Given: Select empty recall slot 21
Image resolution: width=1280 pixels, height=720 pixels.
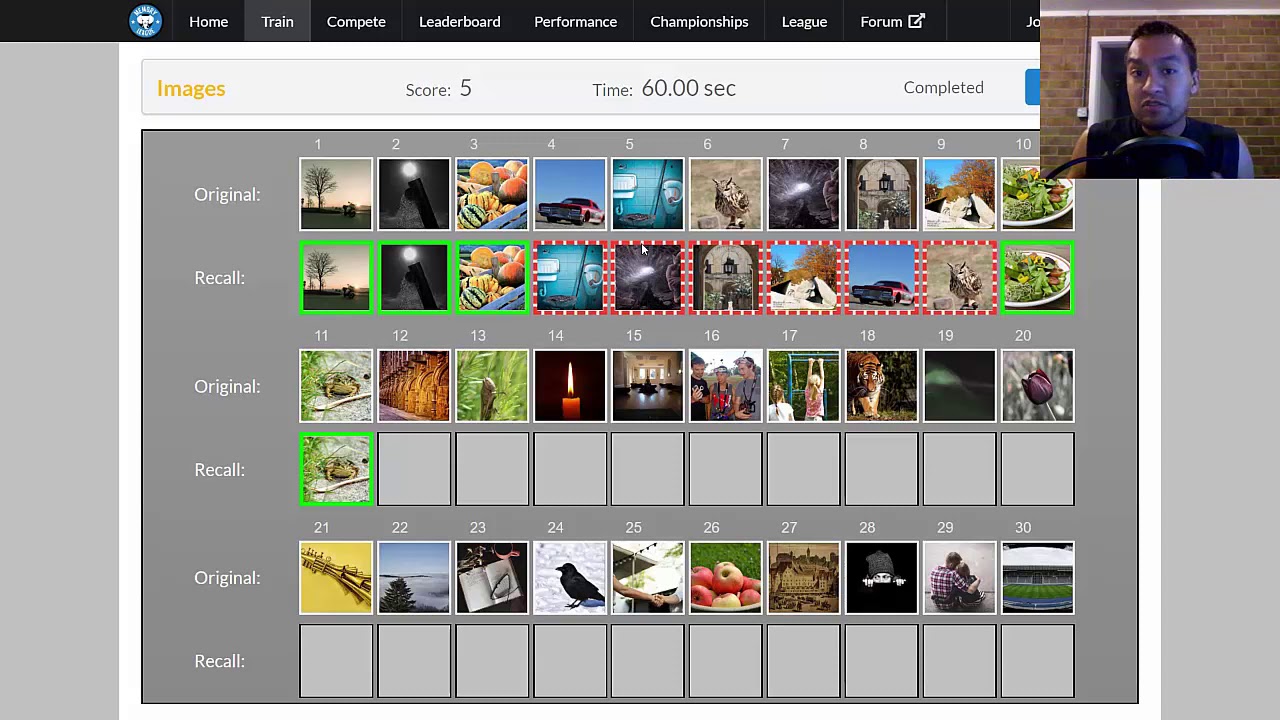Looking at the screenshot, I should (x=336, y=661).
